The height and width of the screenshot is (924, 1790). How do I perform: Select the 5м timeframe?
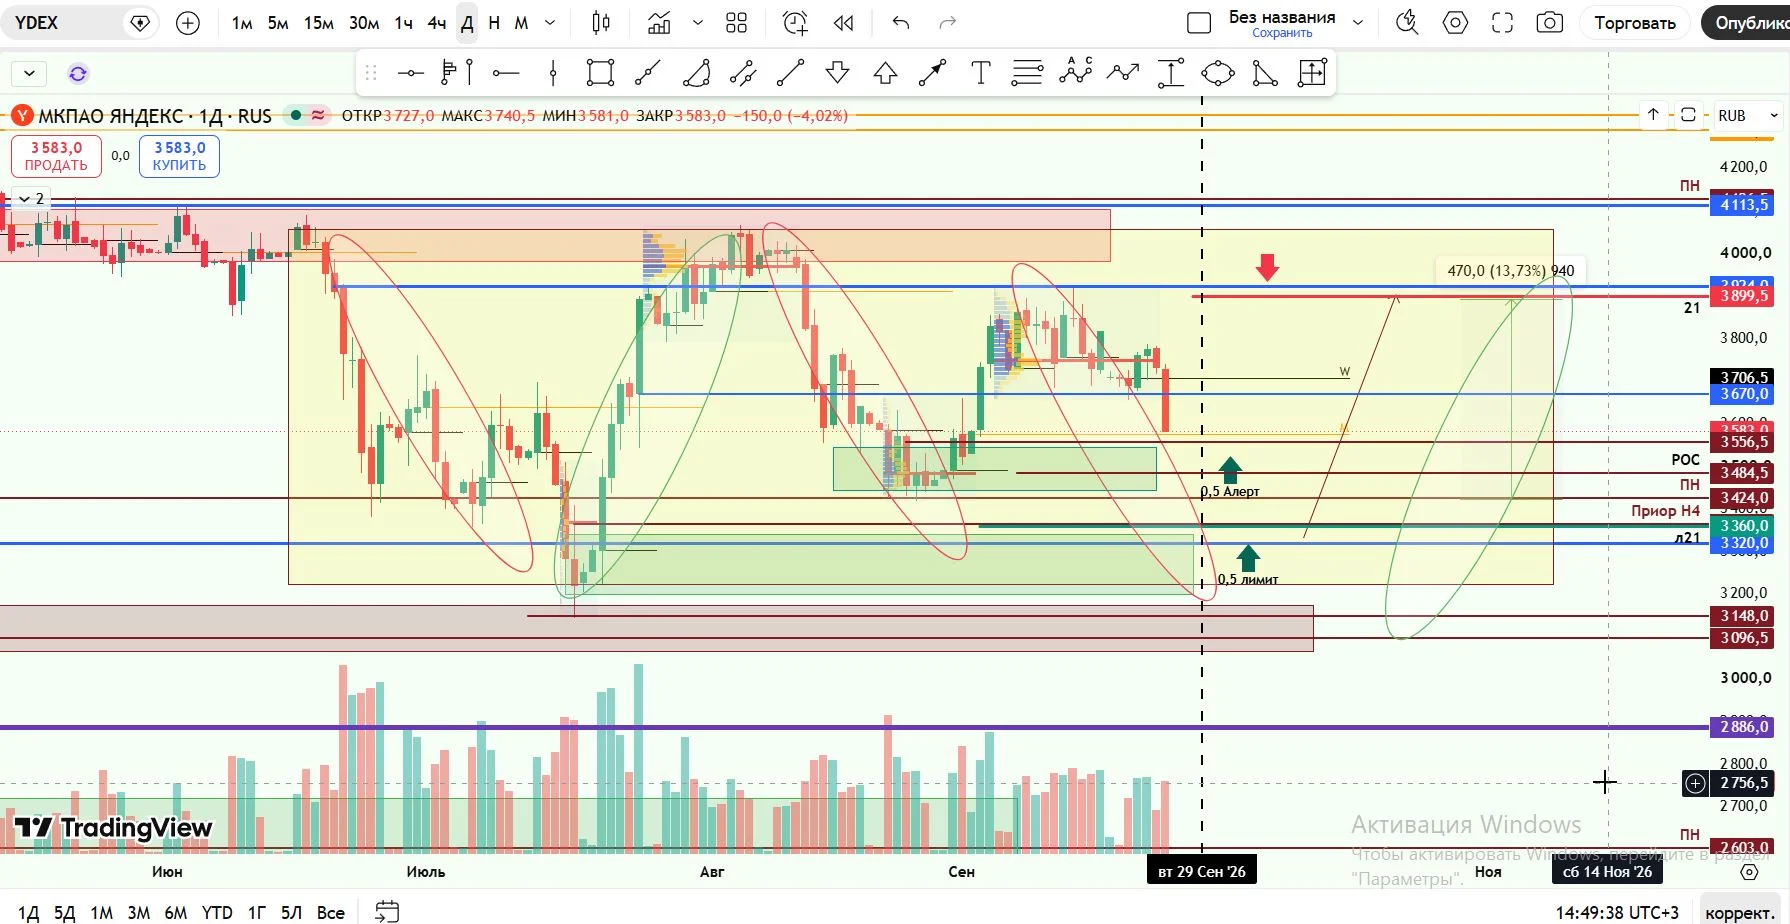click(x=278, y=23)
